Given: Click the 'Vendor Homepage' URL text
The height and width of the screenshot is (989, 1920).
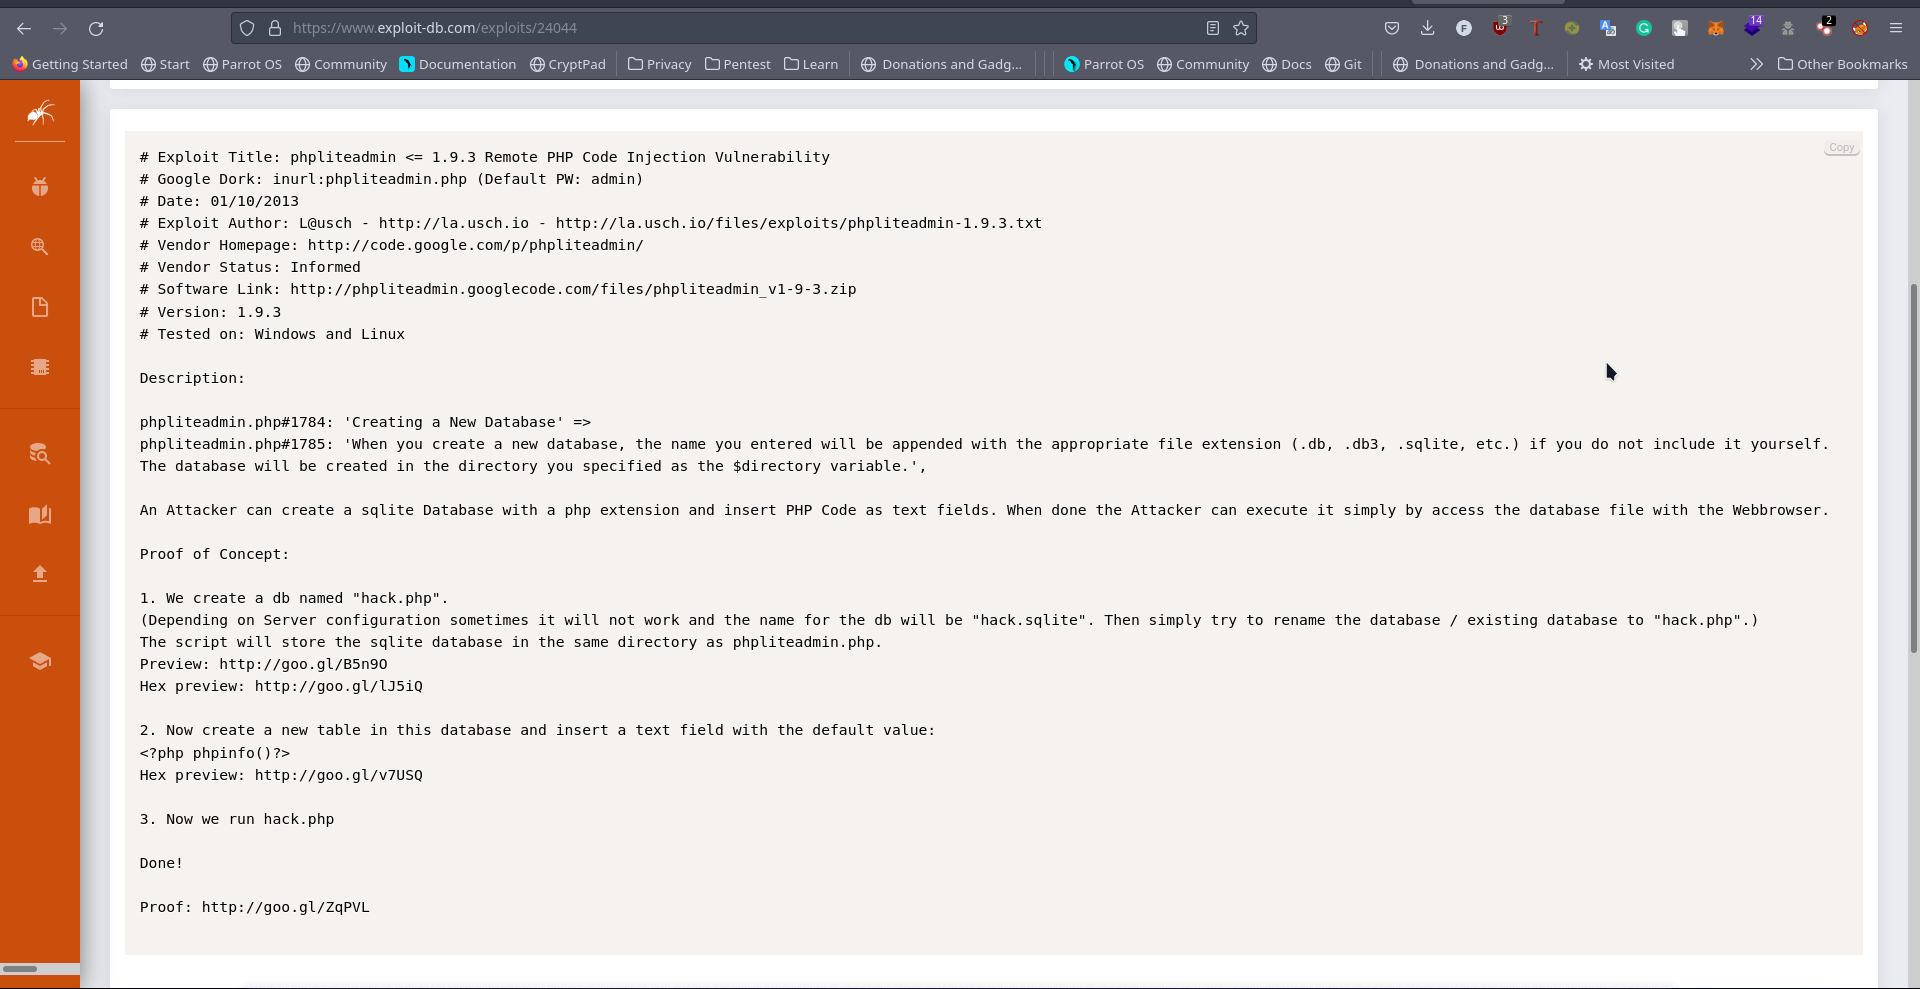Looking at the screenshot, I should (475, 245).
